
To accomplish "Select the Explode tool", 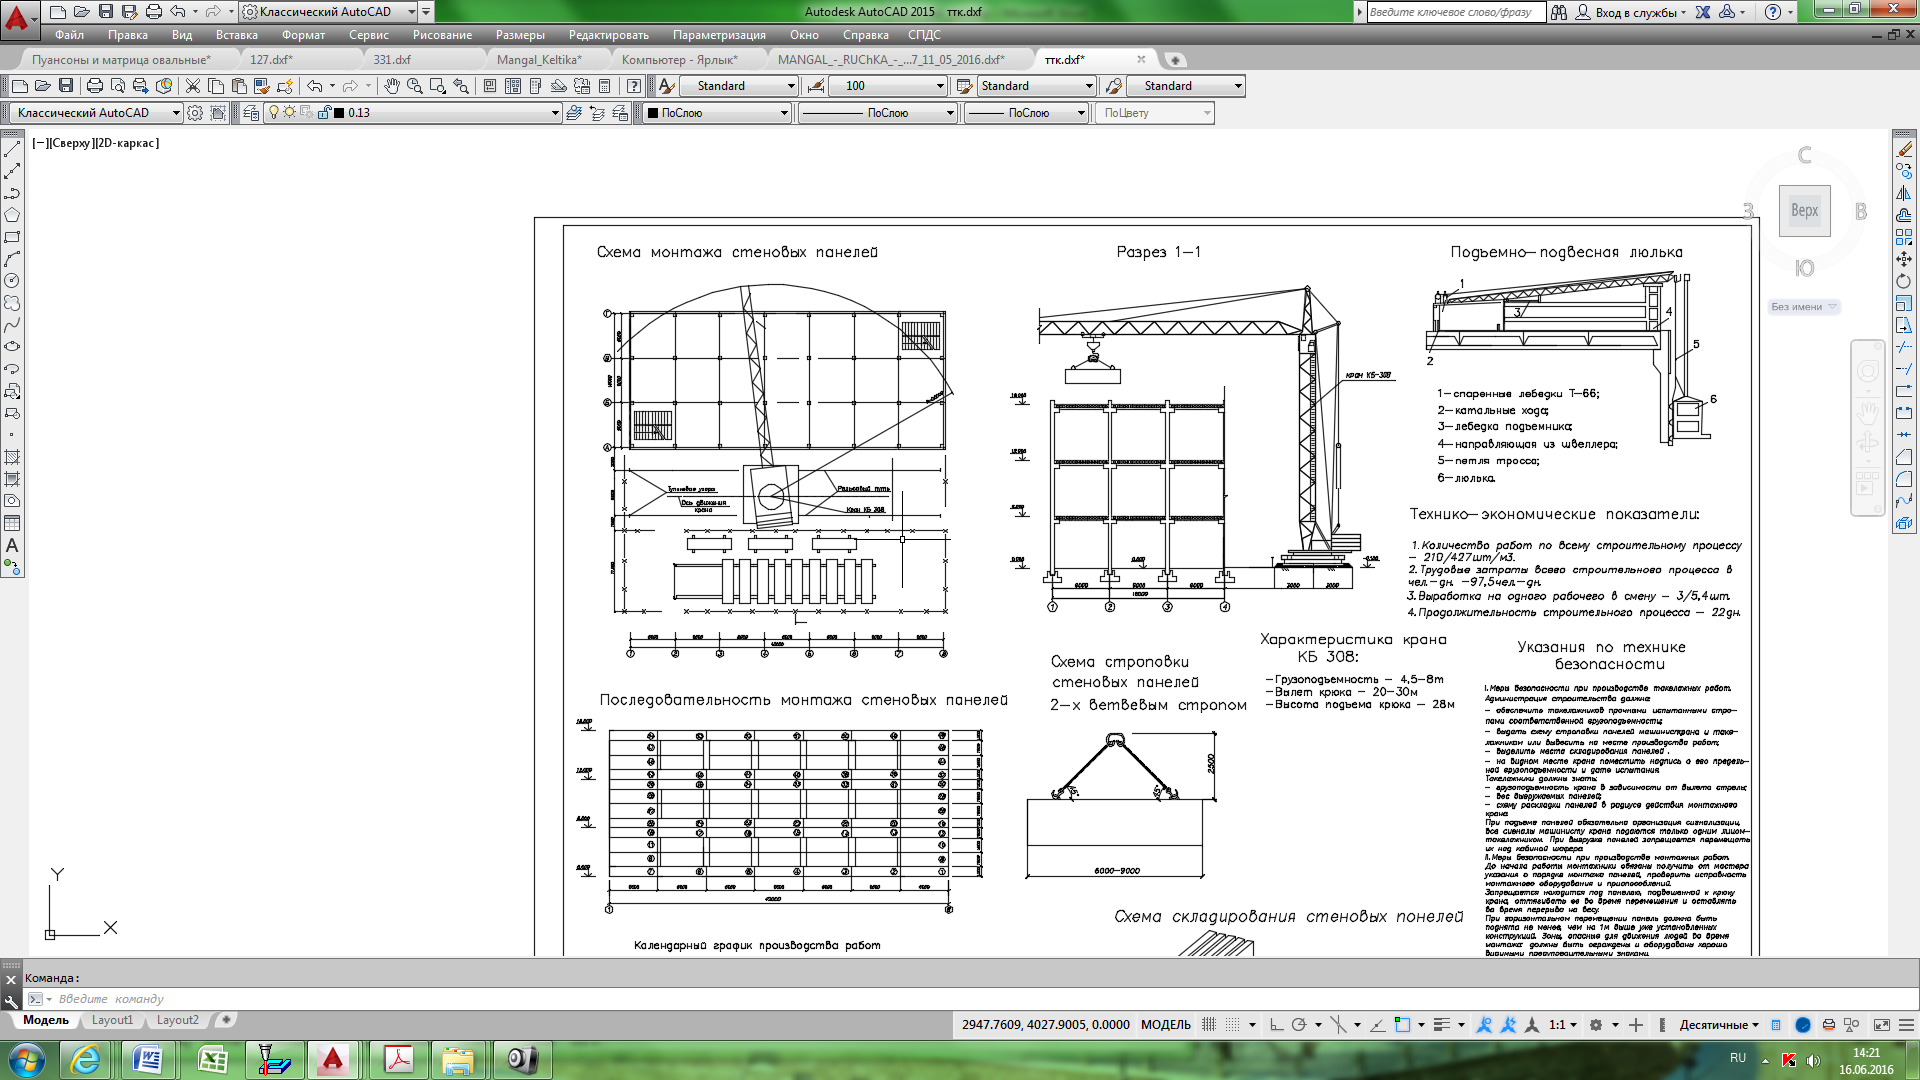I will 1904,523.
